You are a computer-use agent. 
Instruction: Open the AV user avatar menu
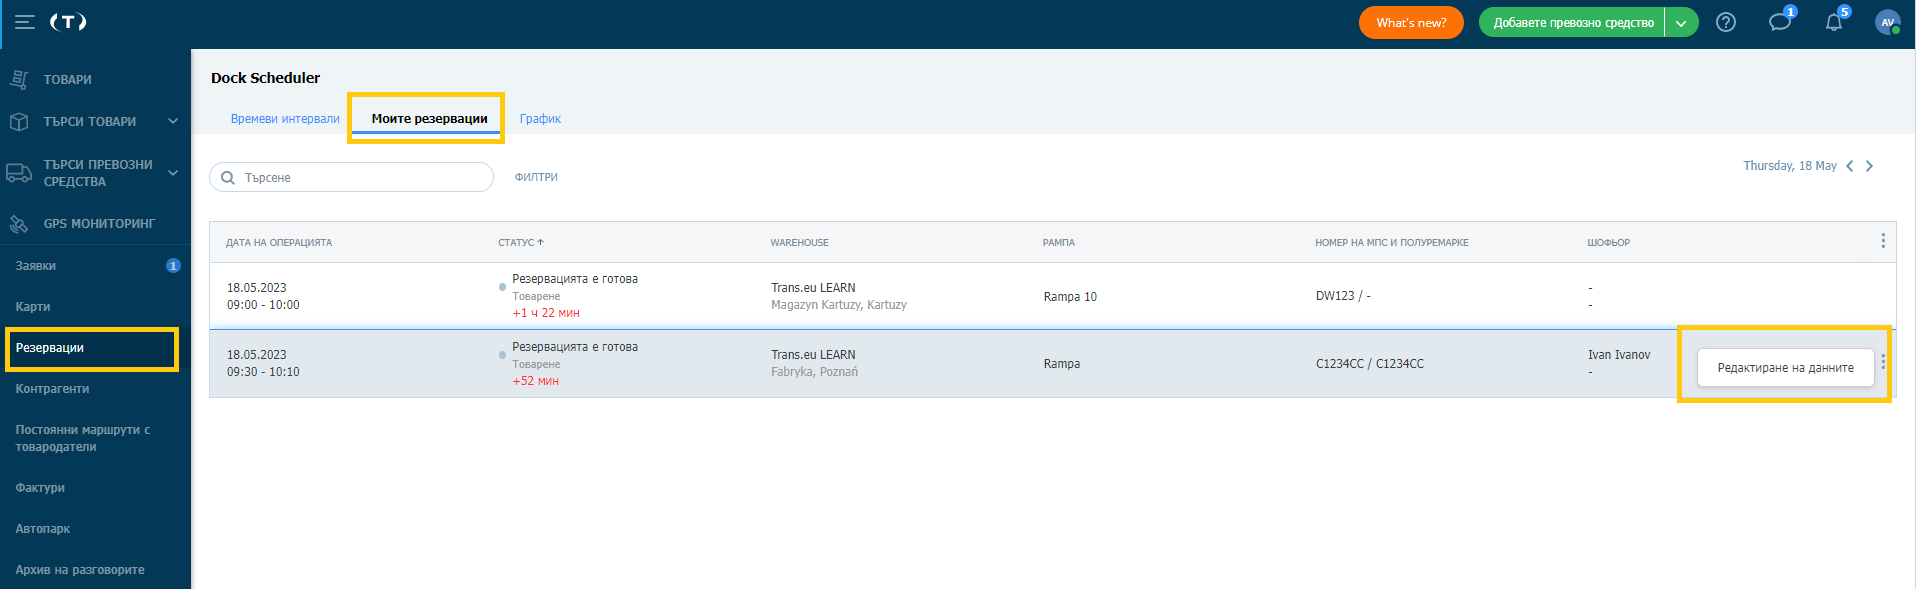coord(1888,22)
